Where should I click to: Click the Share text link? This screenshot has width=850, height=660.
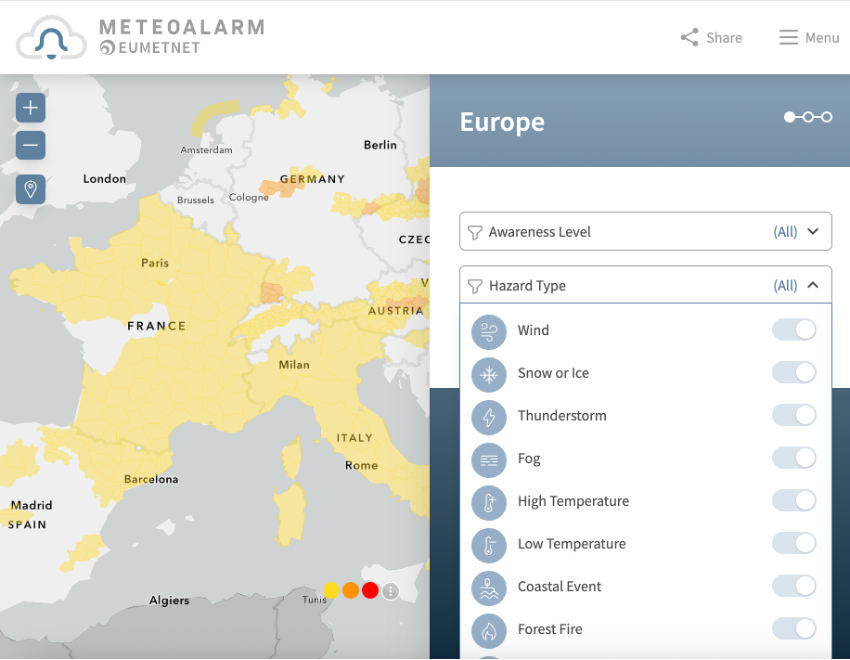coord(724,38)
